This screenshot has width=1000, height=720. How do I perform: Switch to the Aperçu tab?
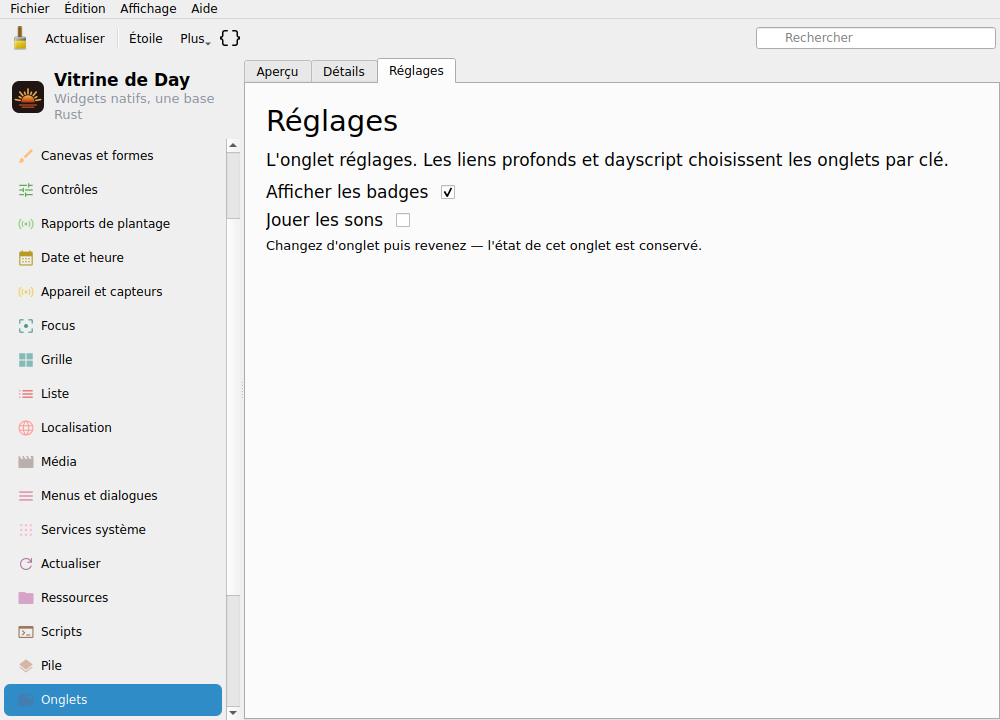point(277,71)
